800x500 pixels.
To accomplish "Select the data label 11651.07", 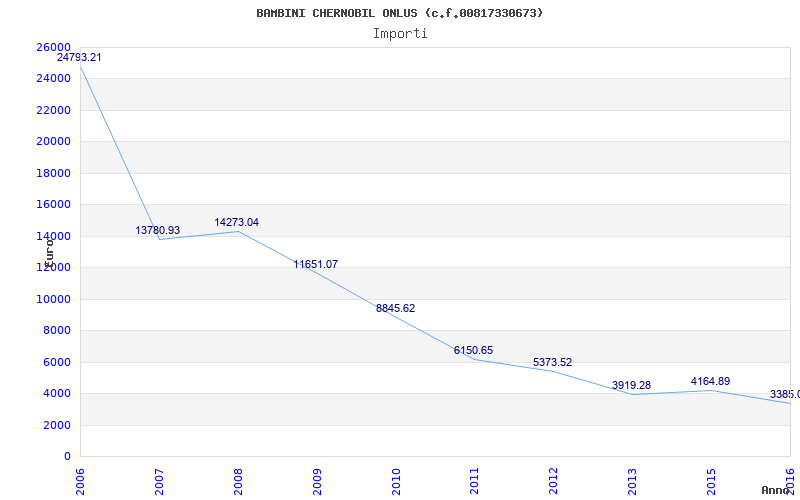I will pyautogui.click(x=316, y=264).
